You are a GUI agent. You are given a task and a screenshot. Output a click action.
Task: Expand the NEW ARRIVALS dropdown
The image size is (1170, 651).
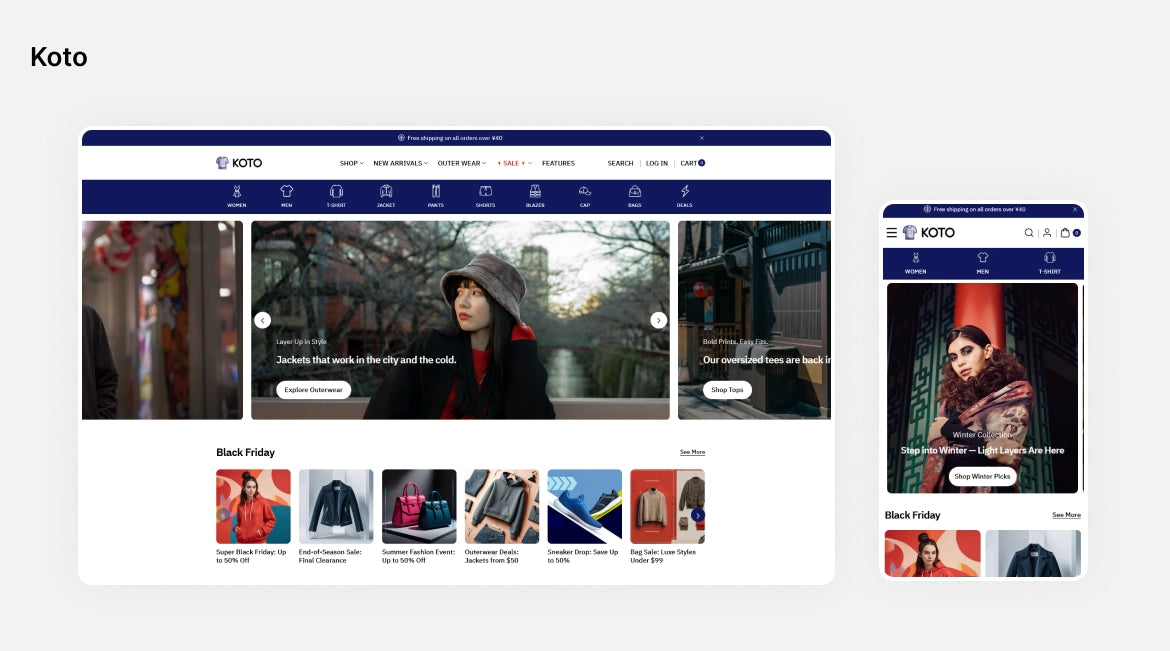[400, 163]
